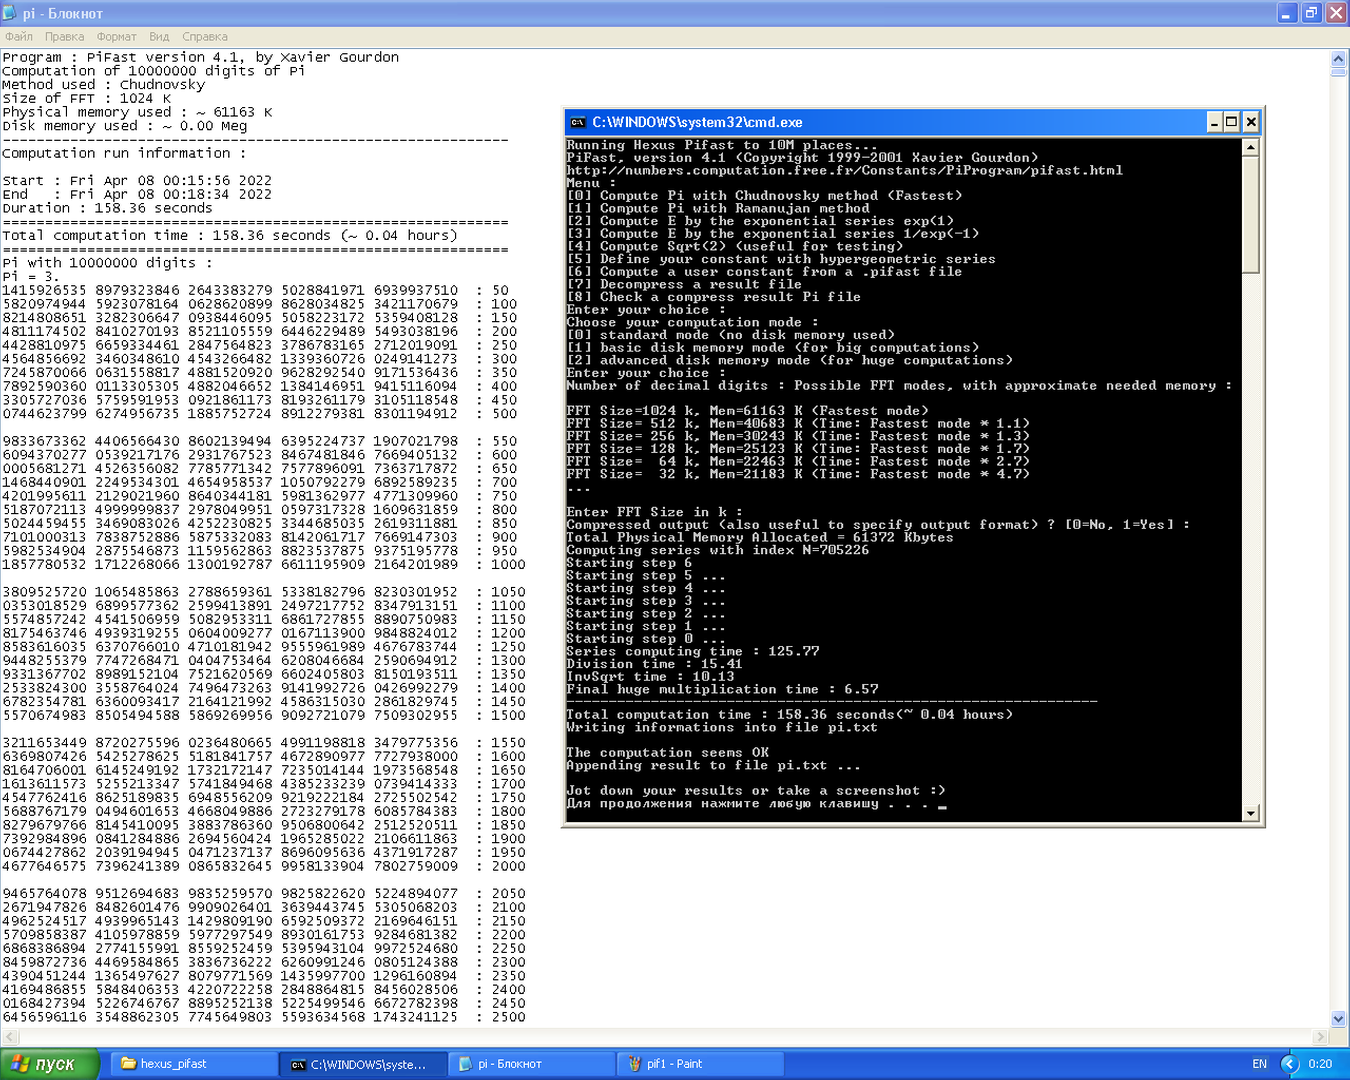Minimize the cmd.exe window
Screen dimensions: 1350x1080
(x=1214, y=122)
